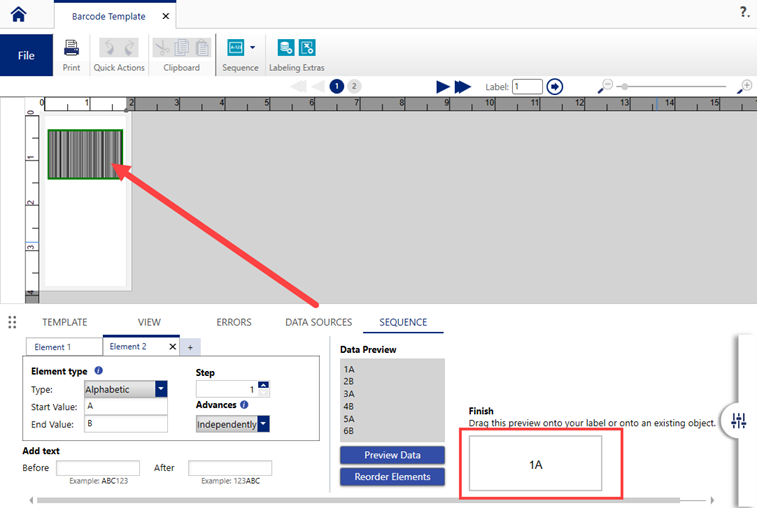Viewport: 757px width, 508px height.
Task: Select the barcode object on the label
Action: pos(85,154)
